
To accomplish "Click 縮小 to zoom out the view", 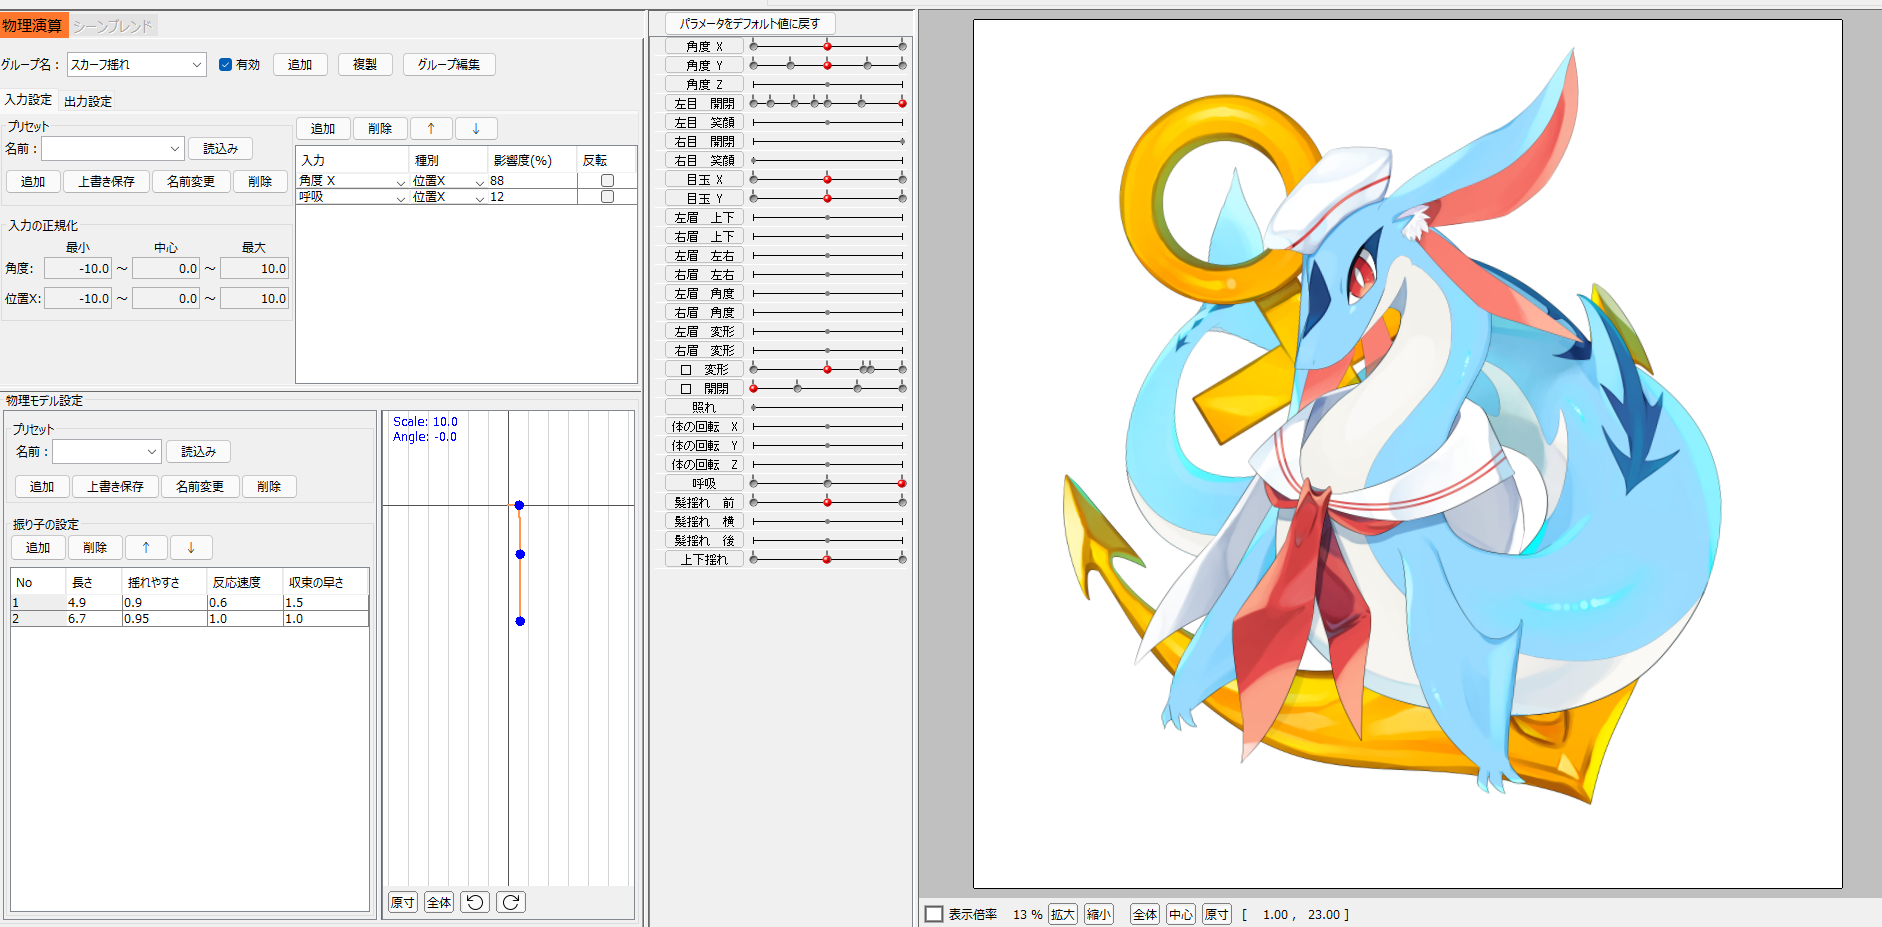I will point(1099,914).
